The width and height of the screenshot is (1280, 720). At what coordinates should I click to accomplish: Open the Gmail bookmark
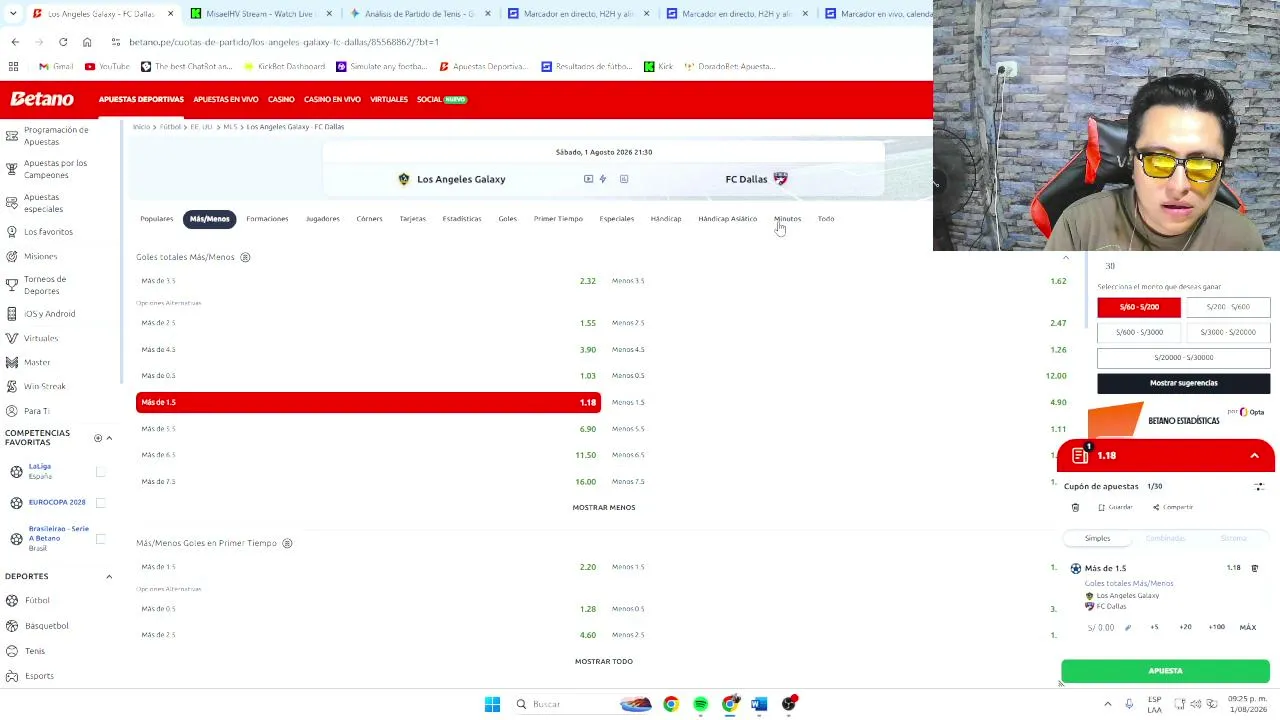tap(56, 66)
